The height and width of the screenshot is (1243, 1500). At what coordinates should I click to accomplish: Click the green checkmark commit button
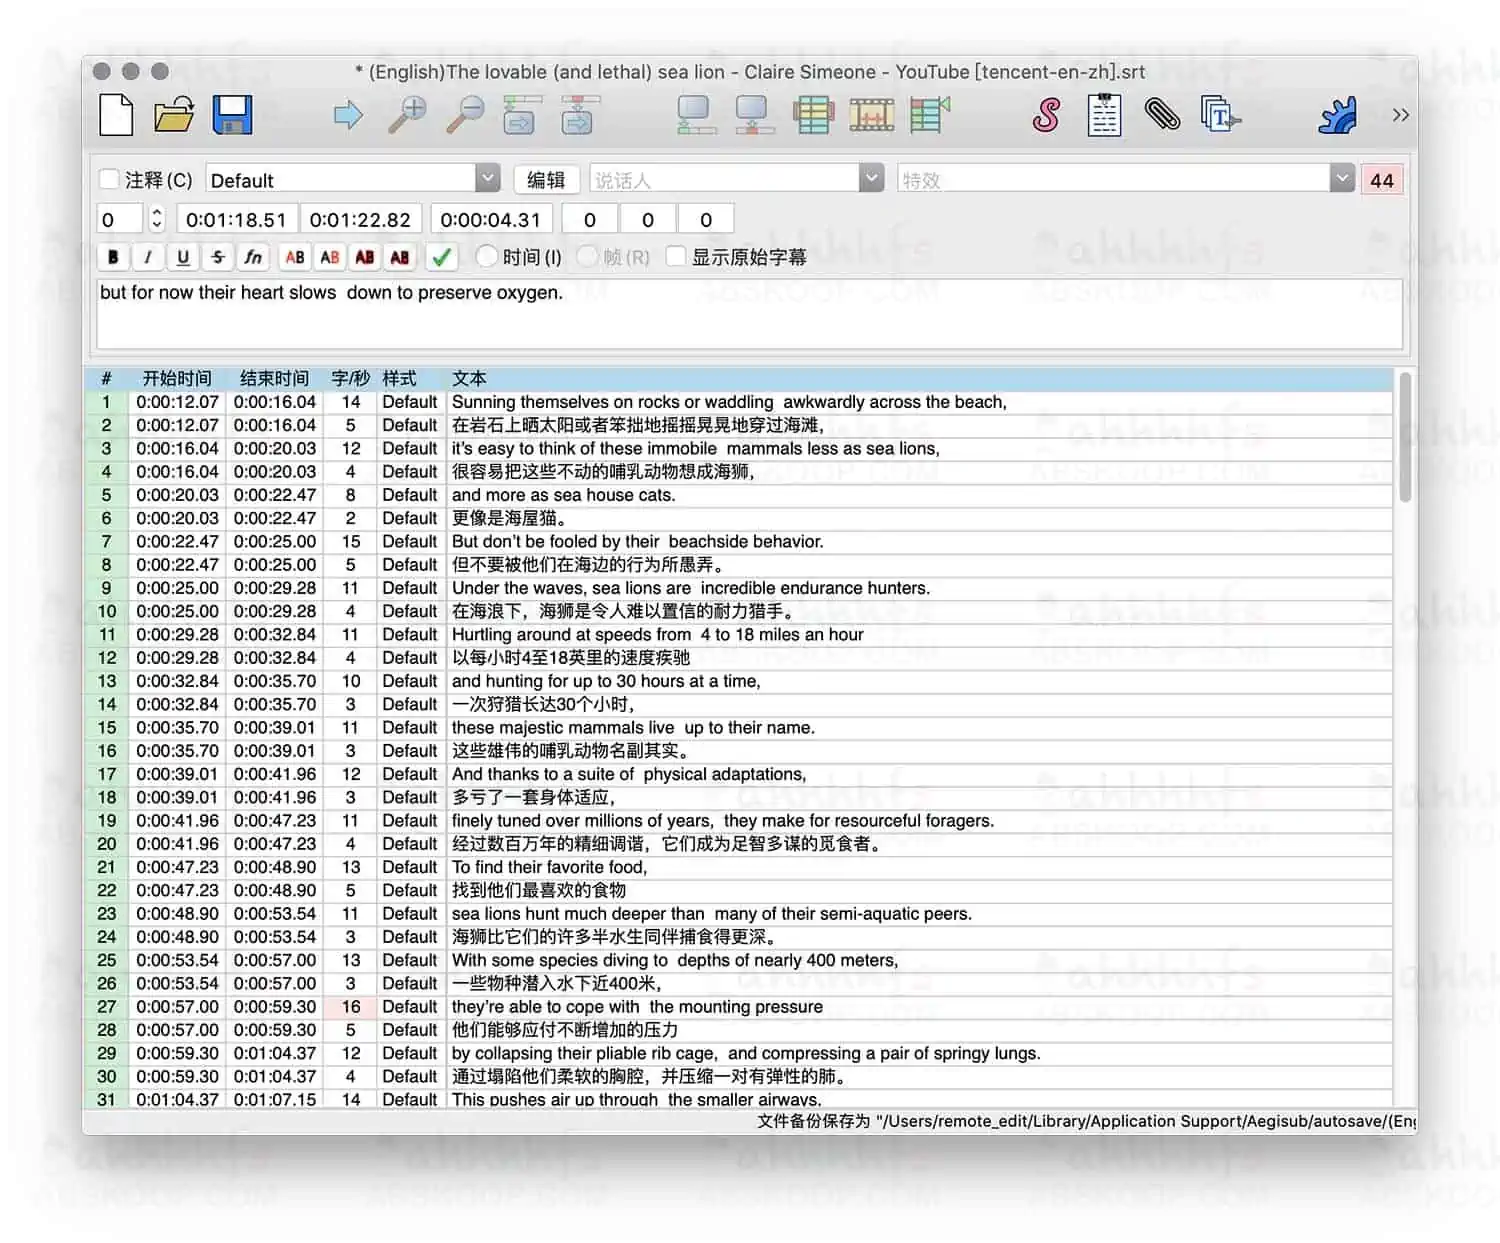click(440, 257)
